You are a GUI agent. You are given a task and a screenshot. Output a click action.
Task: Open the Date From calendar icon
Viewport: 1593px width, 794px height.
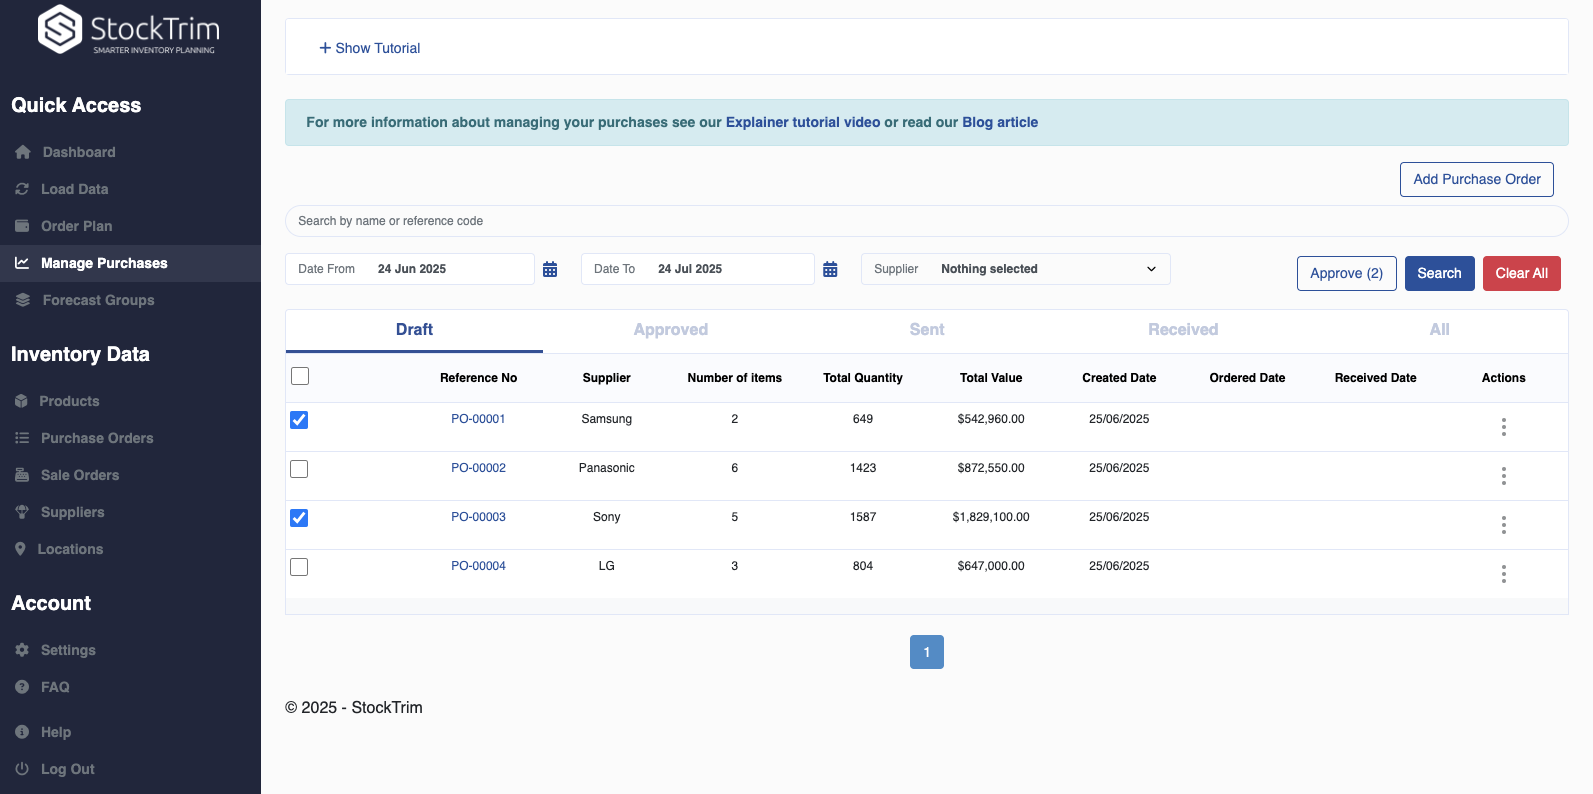[x=550, y=269]
